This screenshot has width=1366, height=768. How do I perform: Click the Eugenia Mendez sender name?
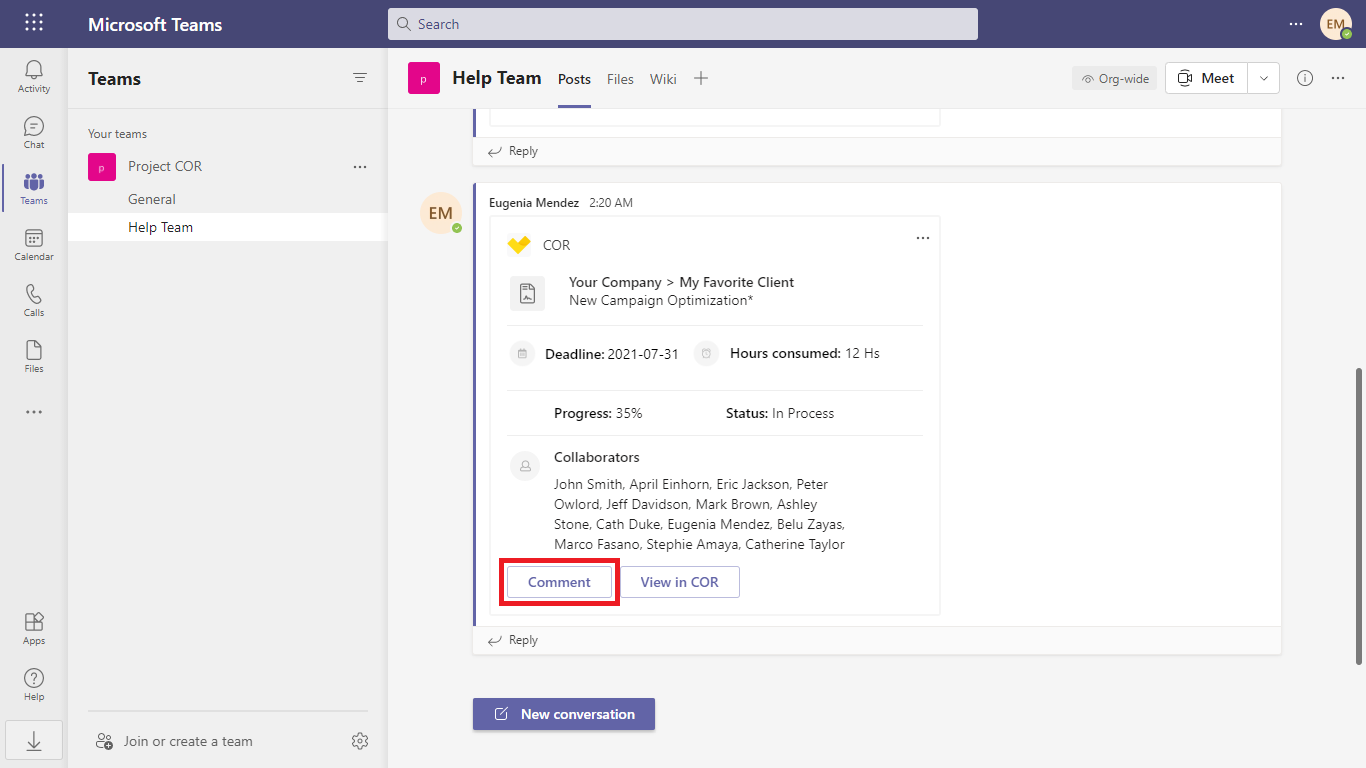[534, 203]
